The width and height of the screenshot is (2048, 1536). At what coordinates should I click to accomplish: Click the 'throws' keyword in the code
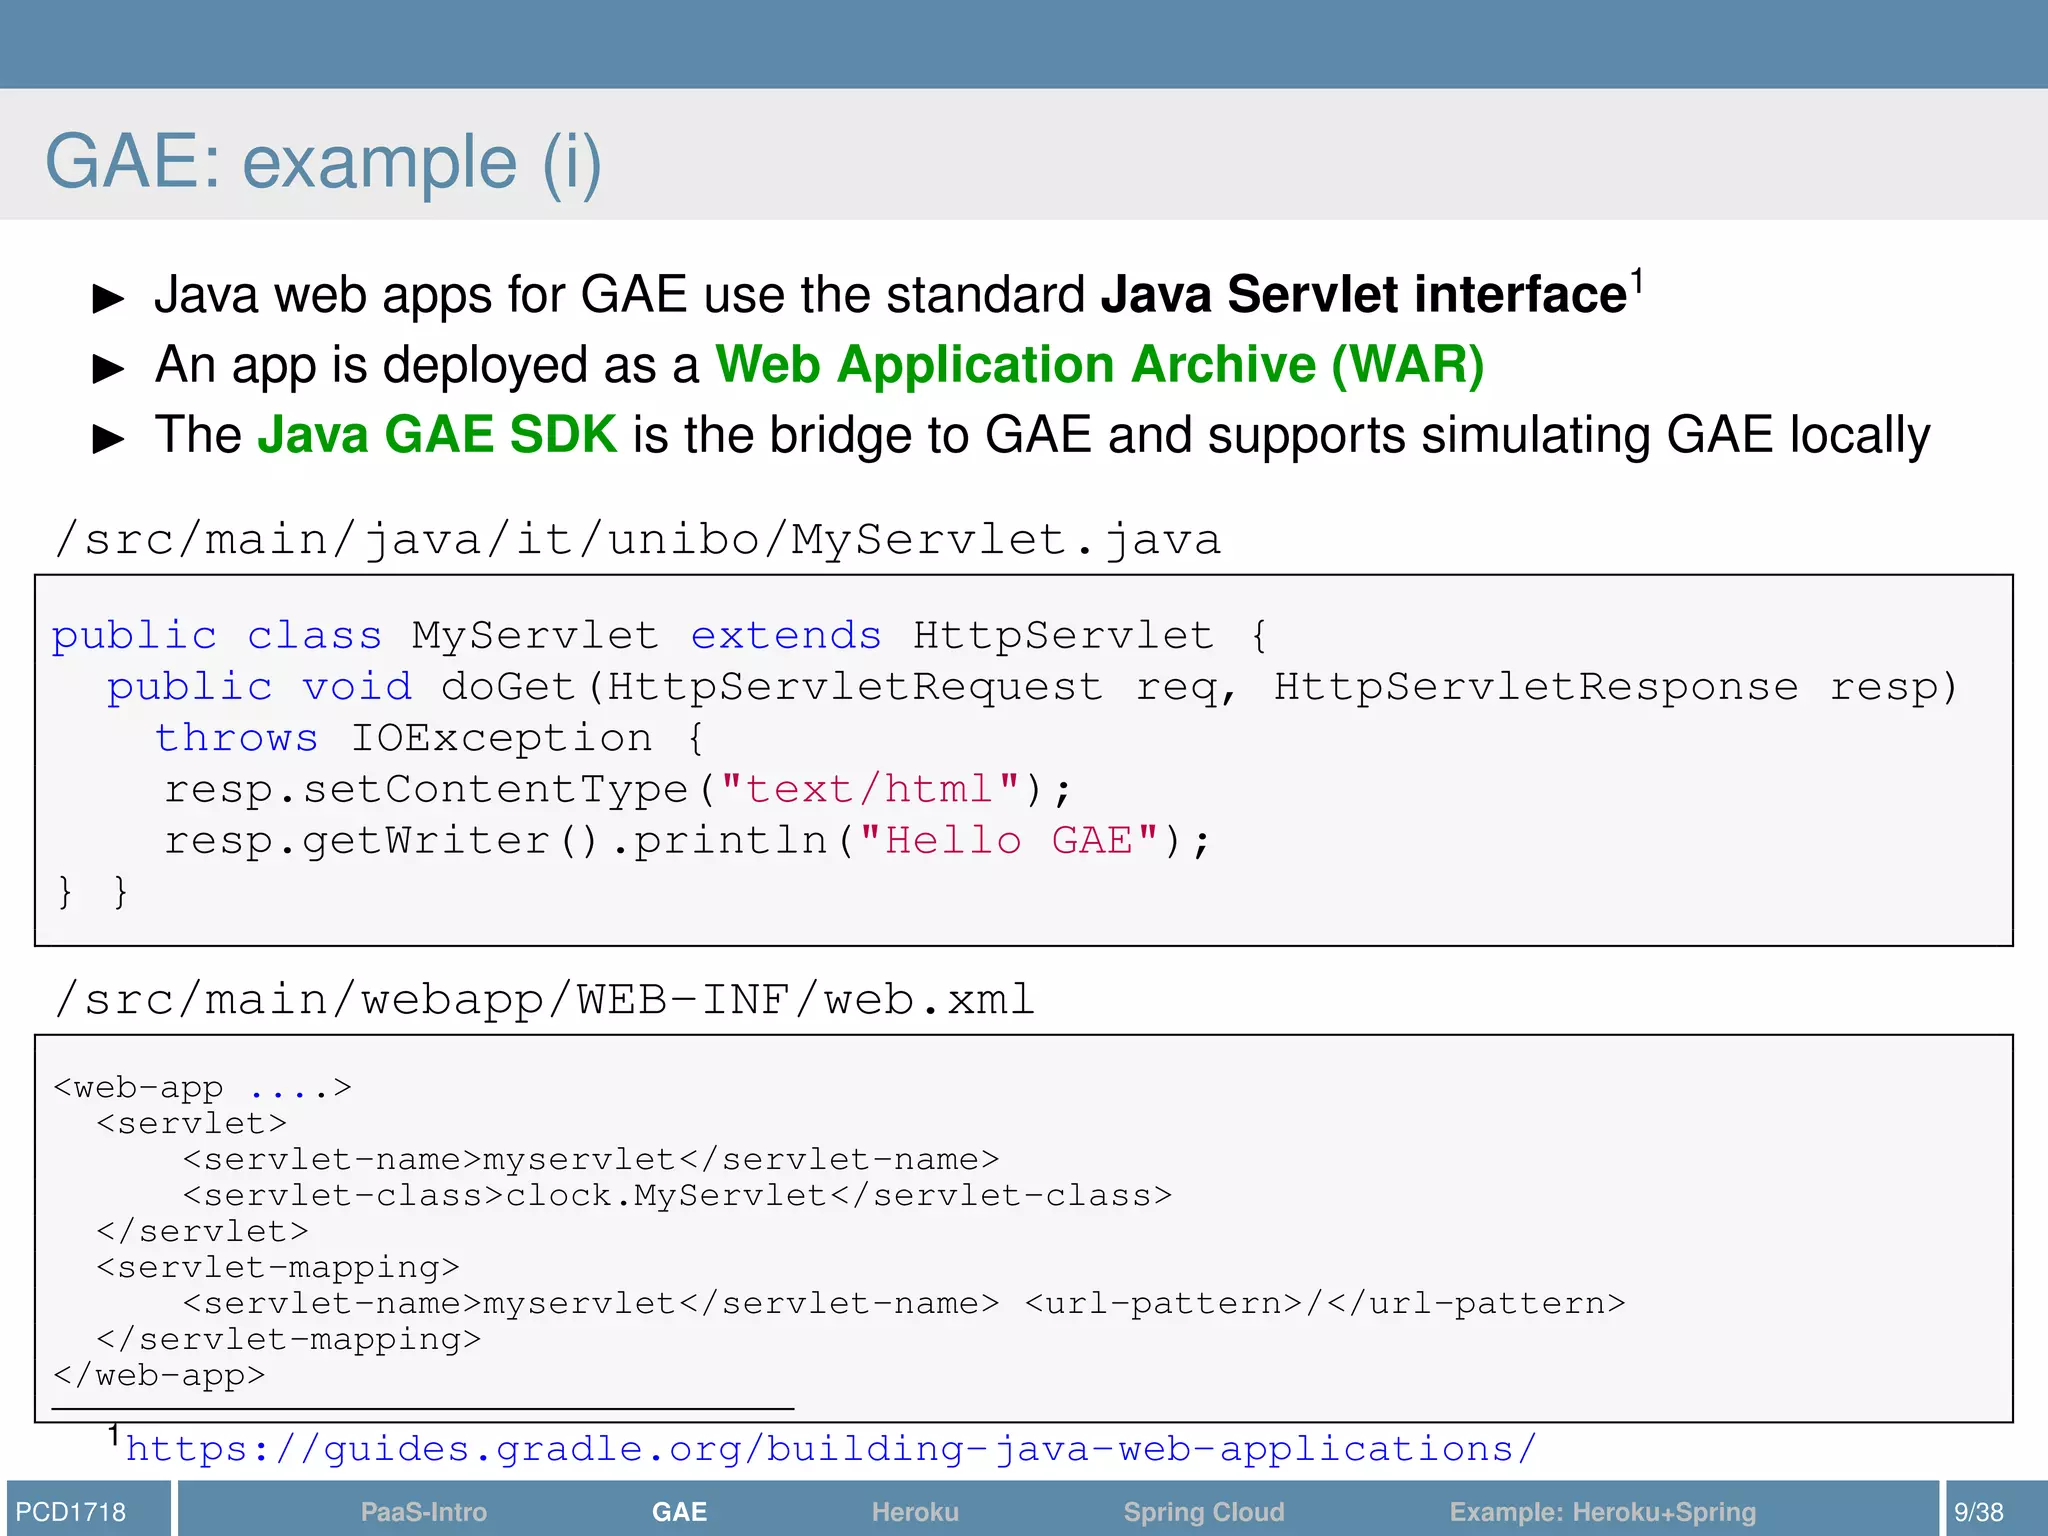click(237, 738)
